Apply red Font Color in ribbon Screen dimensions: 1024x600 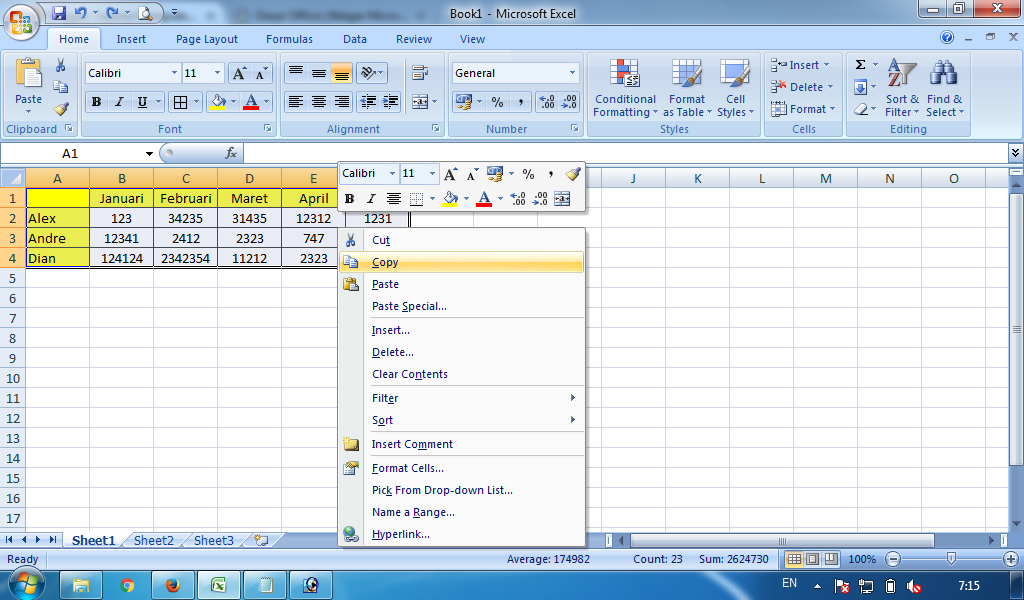(251, 102)
